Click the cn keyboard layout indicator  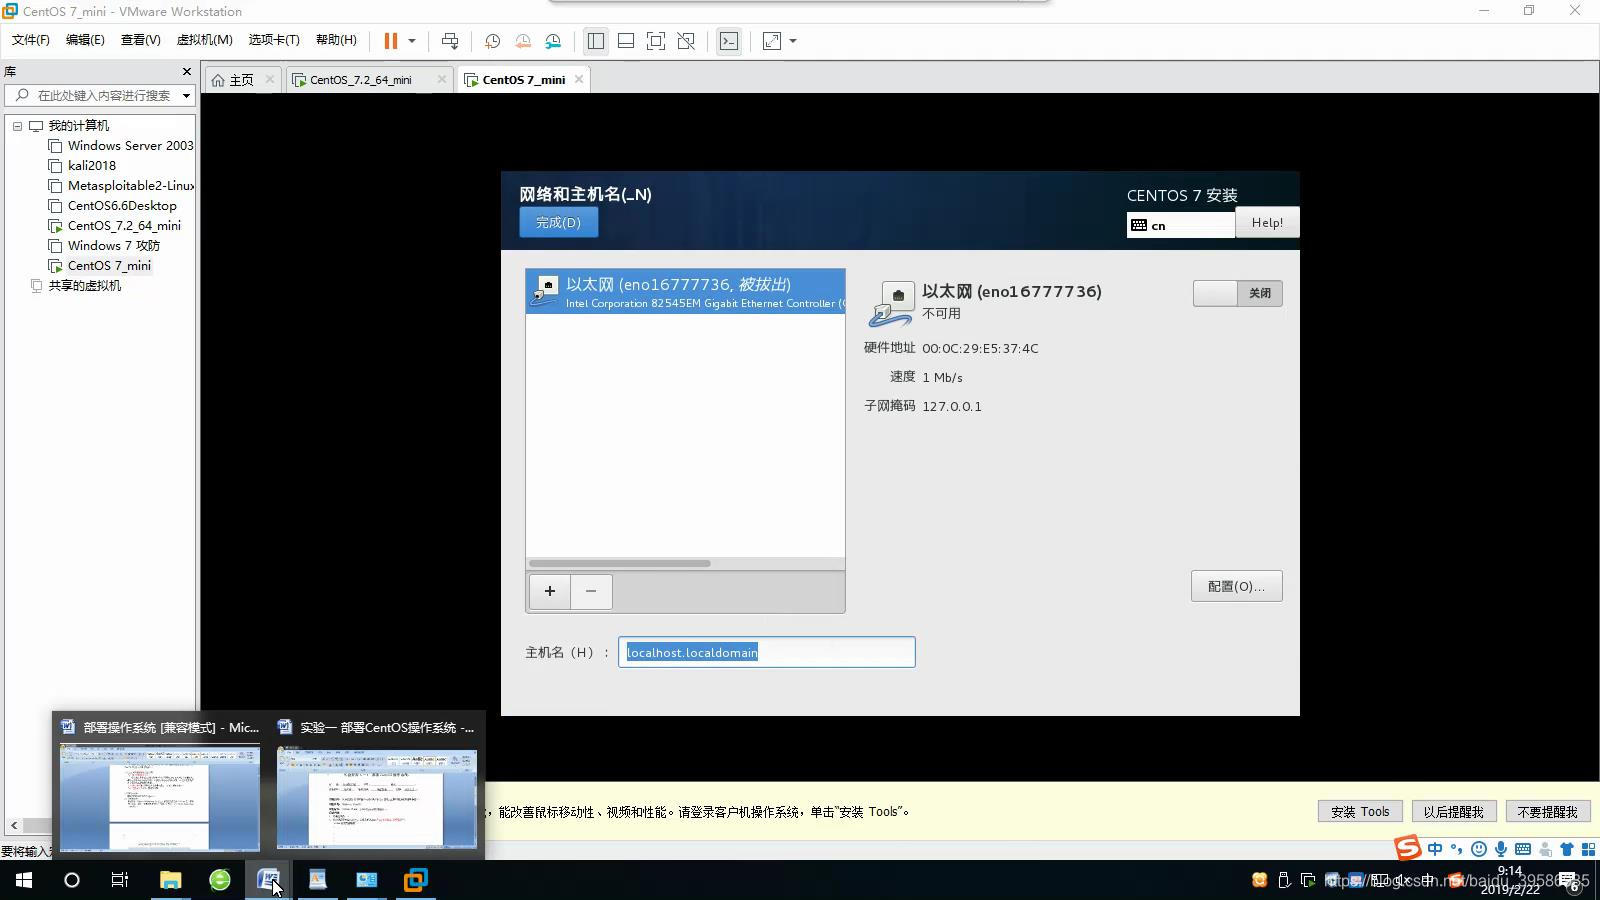click(1181, 225)
